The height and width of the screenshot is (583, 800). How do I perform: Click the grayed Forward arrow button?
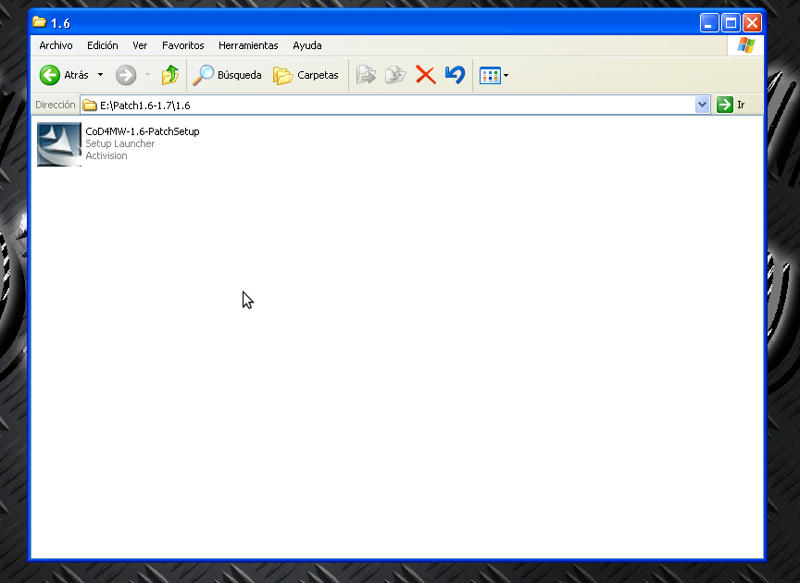(126, 75)
